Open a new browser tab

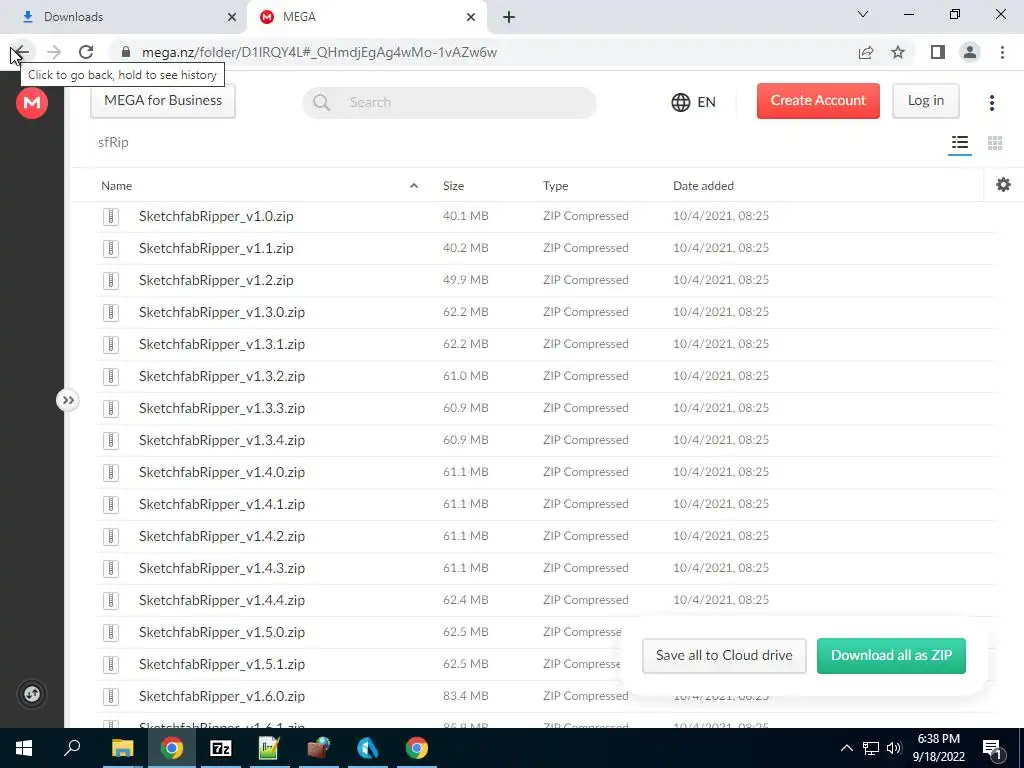(x=509, y=17)
